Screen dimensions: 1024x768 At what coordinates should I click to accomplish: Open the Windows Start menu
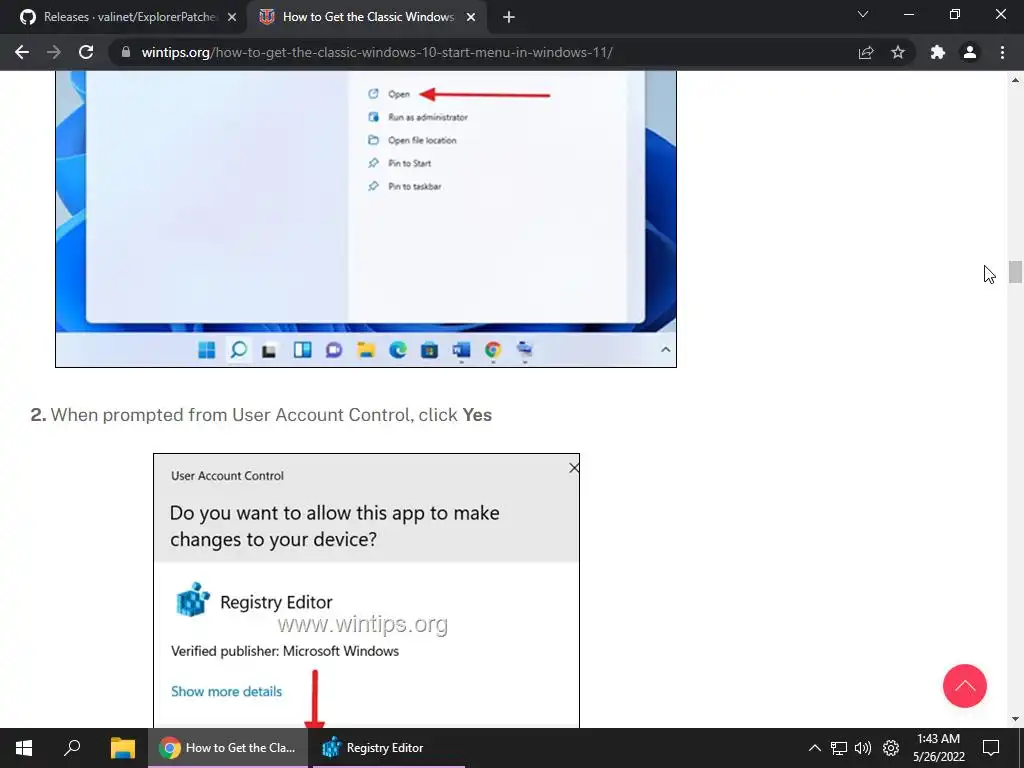coord(24,748)
